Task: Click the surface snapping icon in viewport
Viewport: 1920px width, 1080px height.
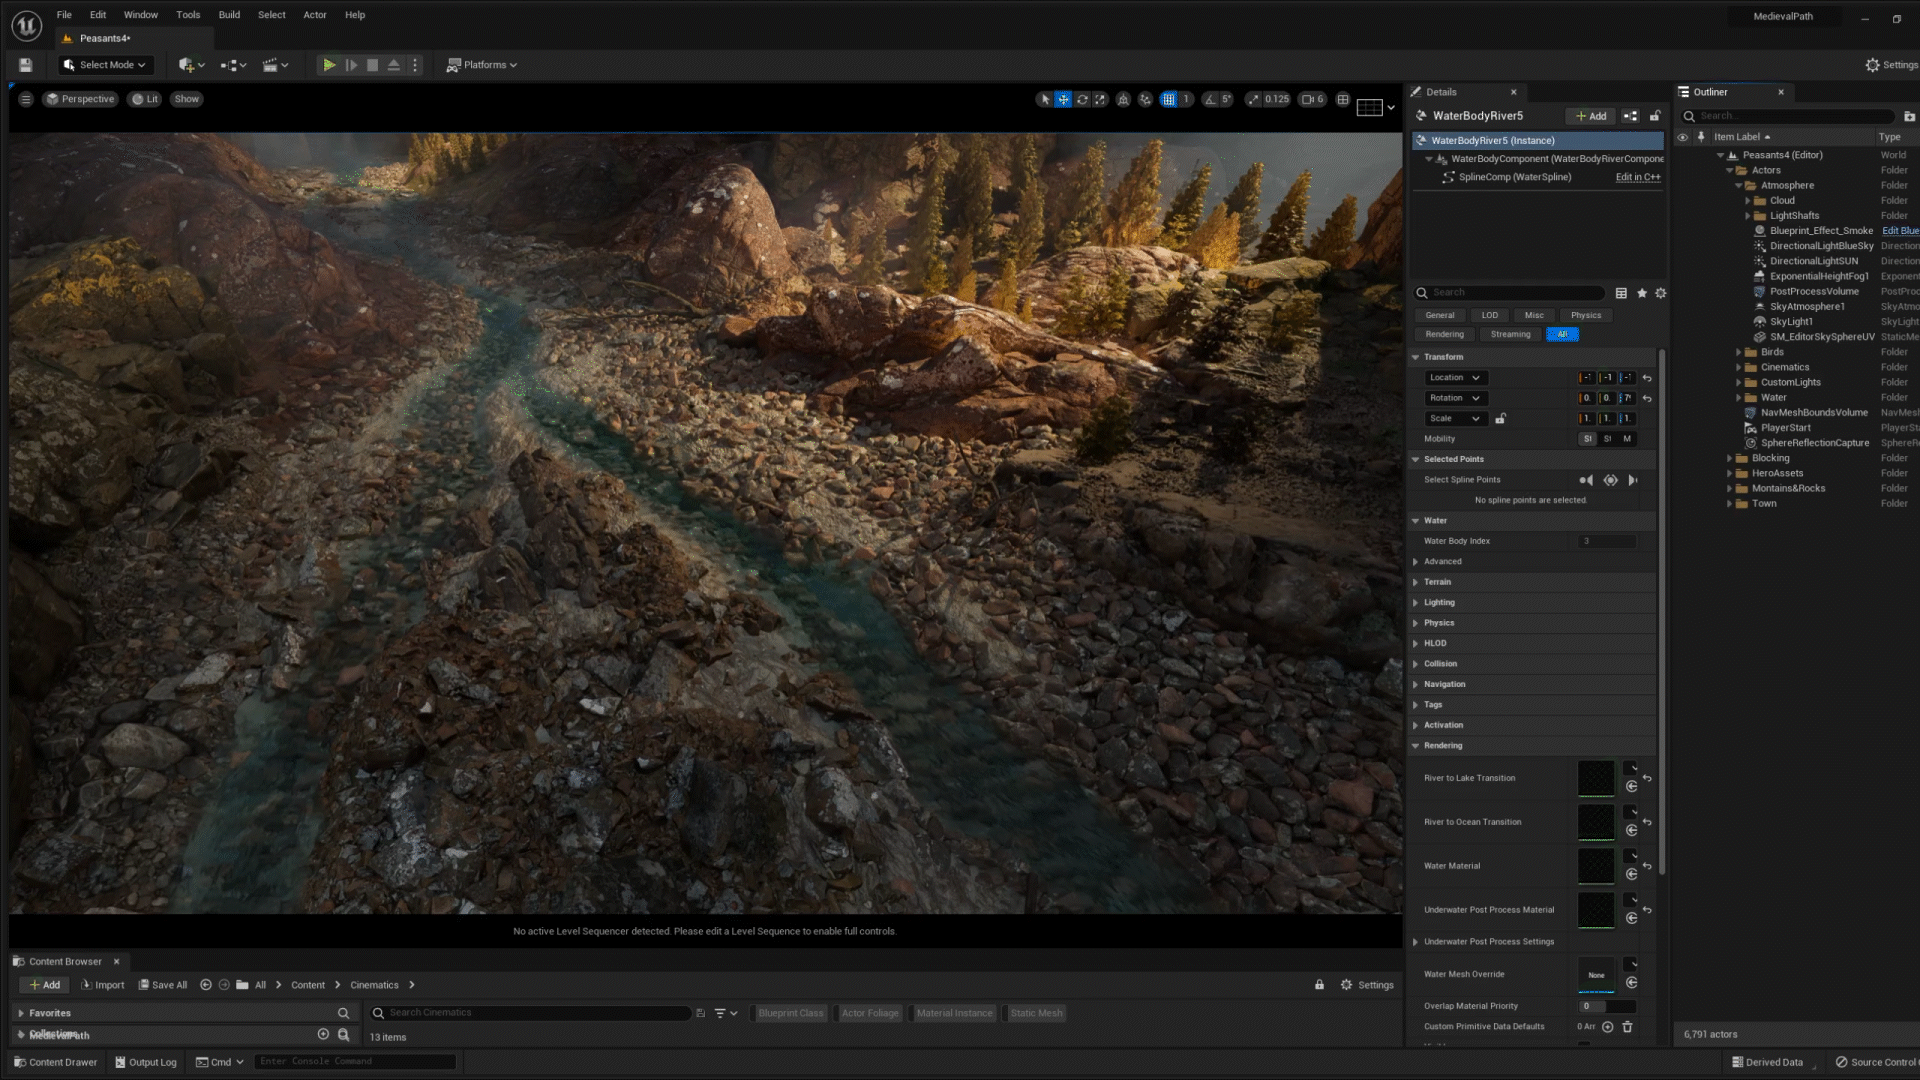Action: (x=1145, y=99)
